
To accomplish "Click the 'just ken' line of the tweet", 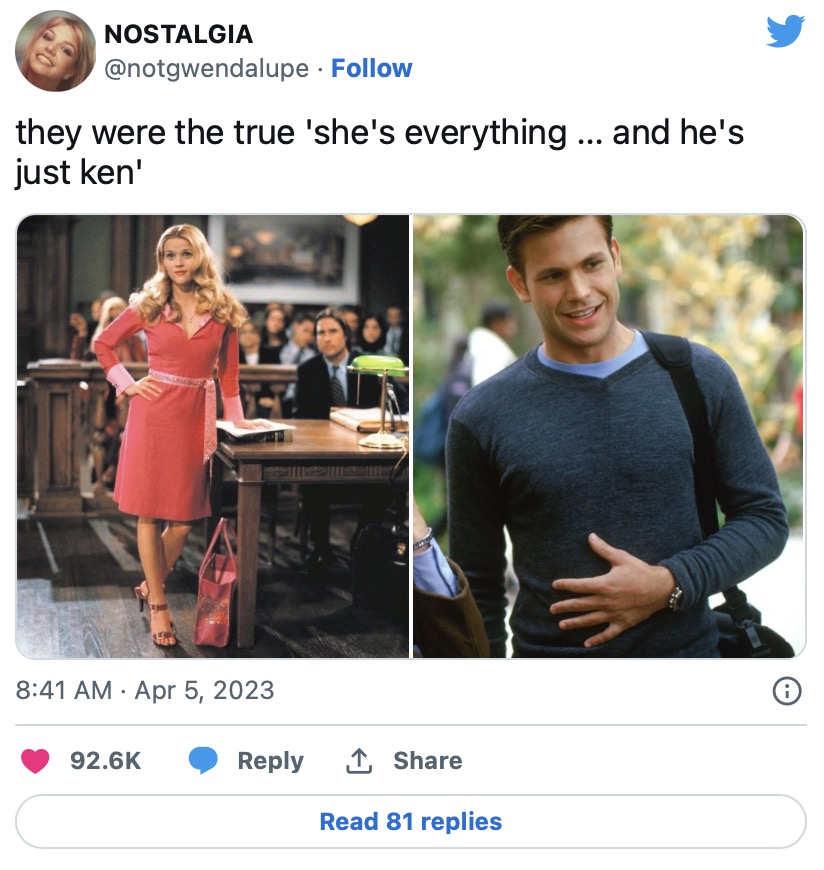I will (x=79, y=173).
